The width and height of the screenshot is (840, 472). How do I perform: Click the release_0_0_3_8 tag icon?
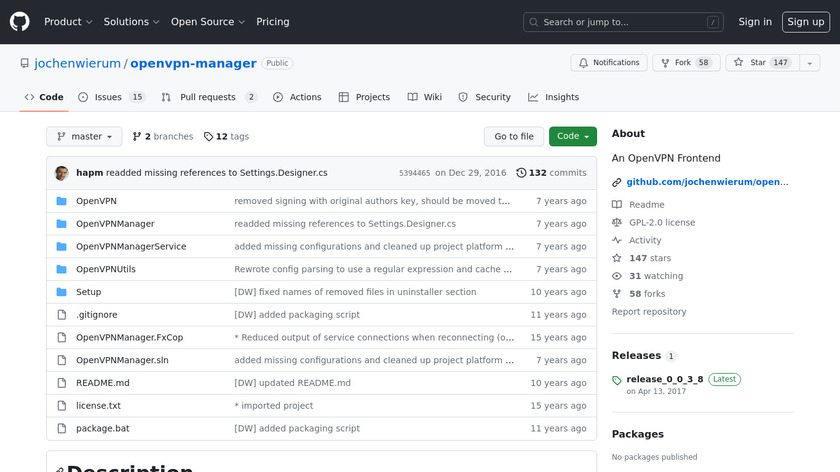(x=617, y=380)
